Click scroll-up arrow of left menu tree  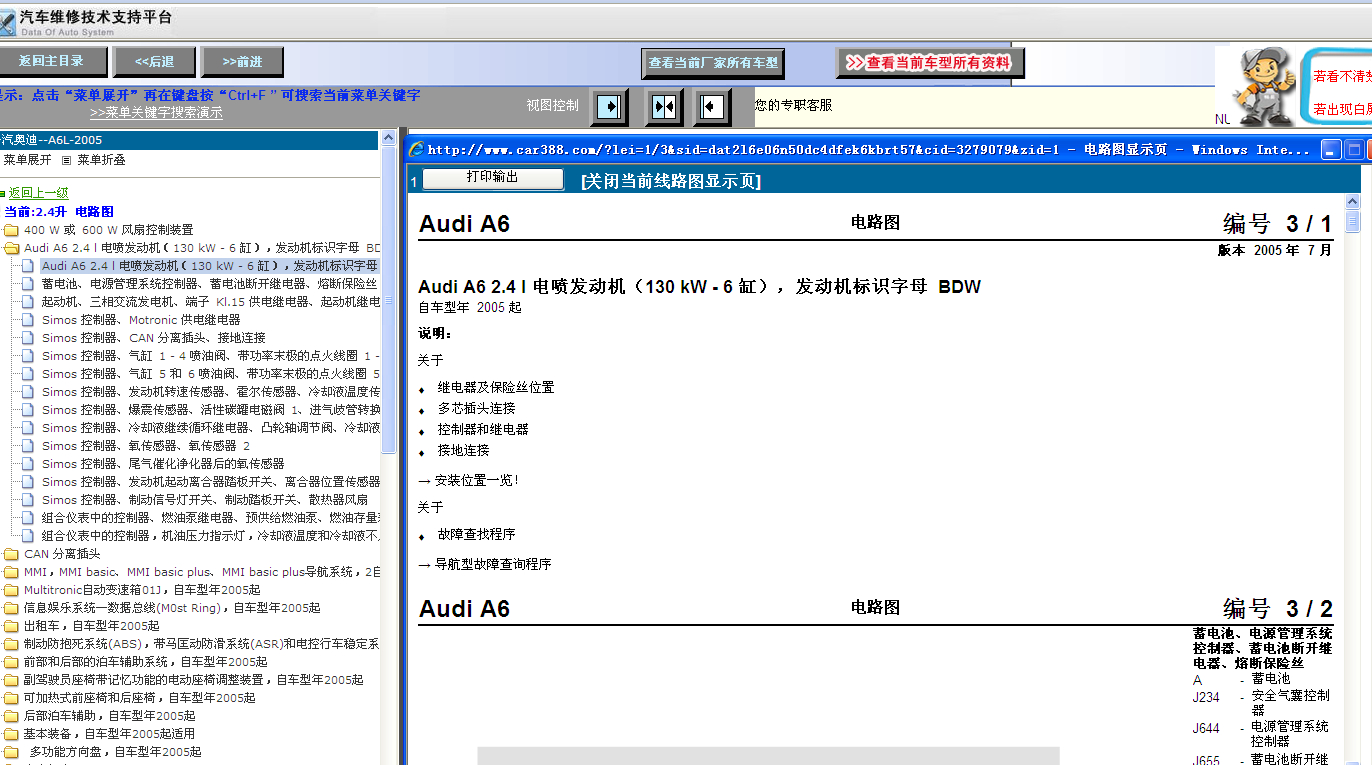(x=389, y=139)
